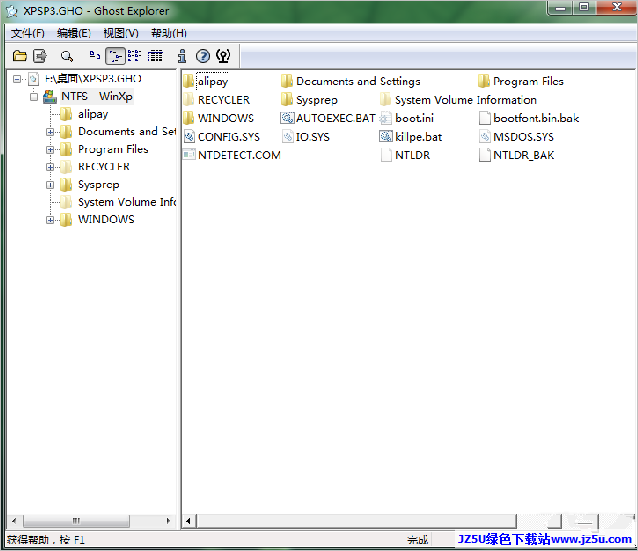The image size is (638, 551).
Task: Select Documents and Settings folder in list
Action: click(351, 81)
